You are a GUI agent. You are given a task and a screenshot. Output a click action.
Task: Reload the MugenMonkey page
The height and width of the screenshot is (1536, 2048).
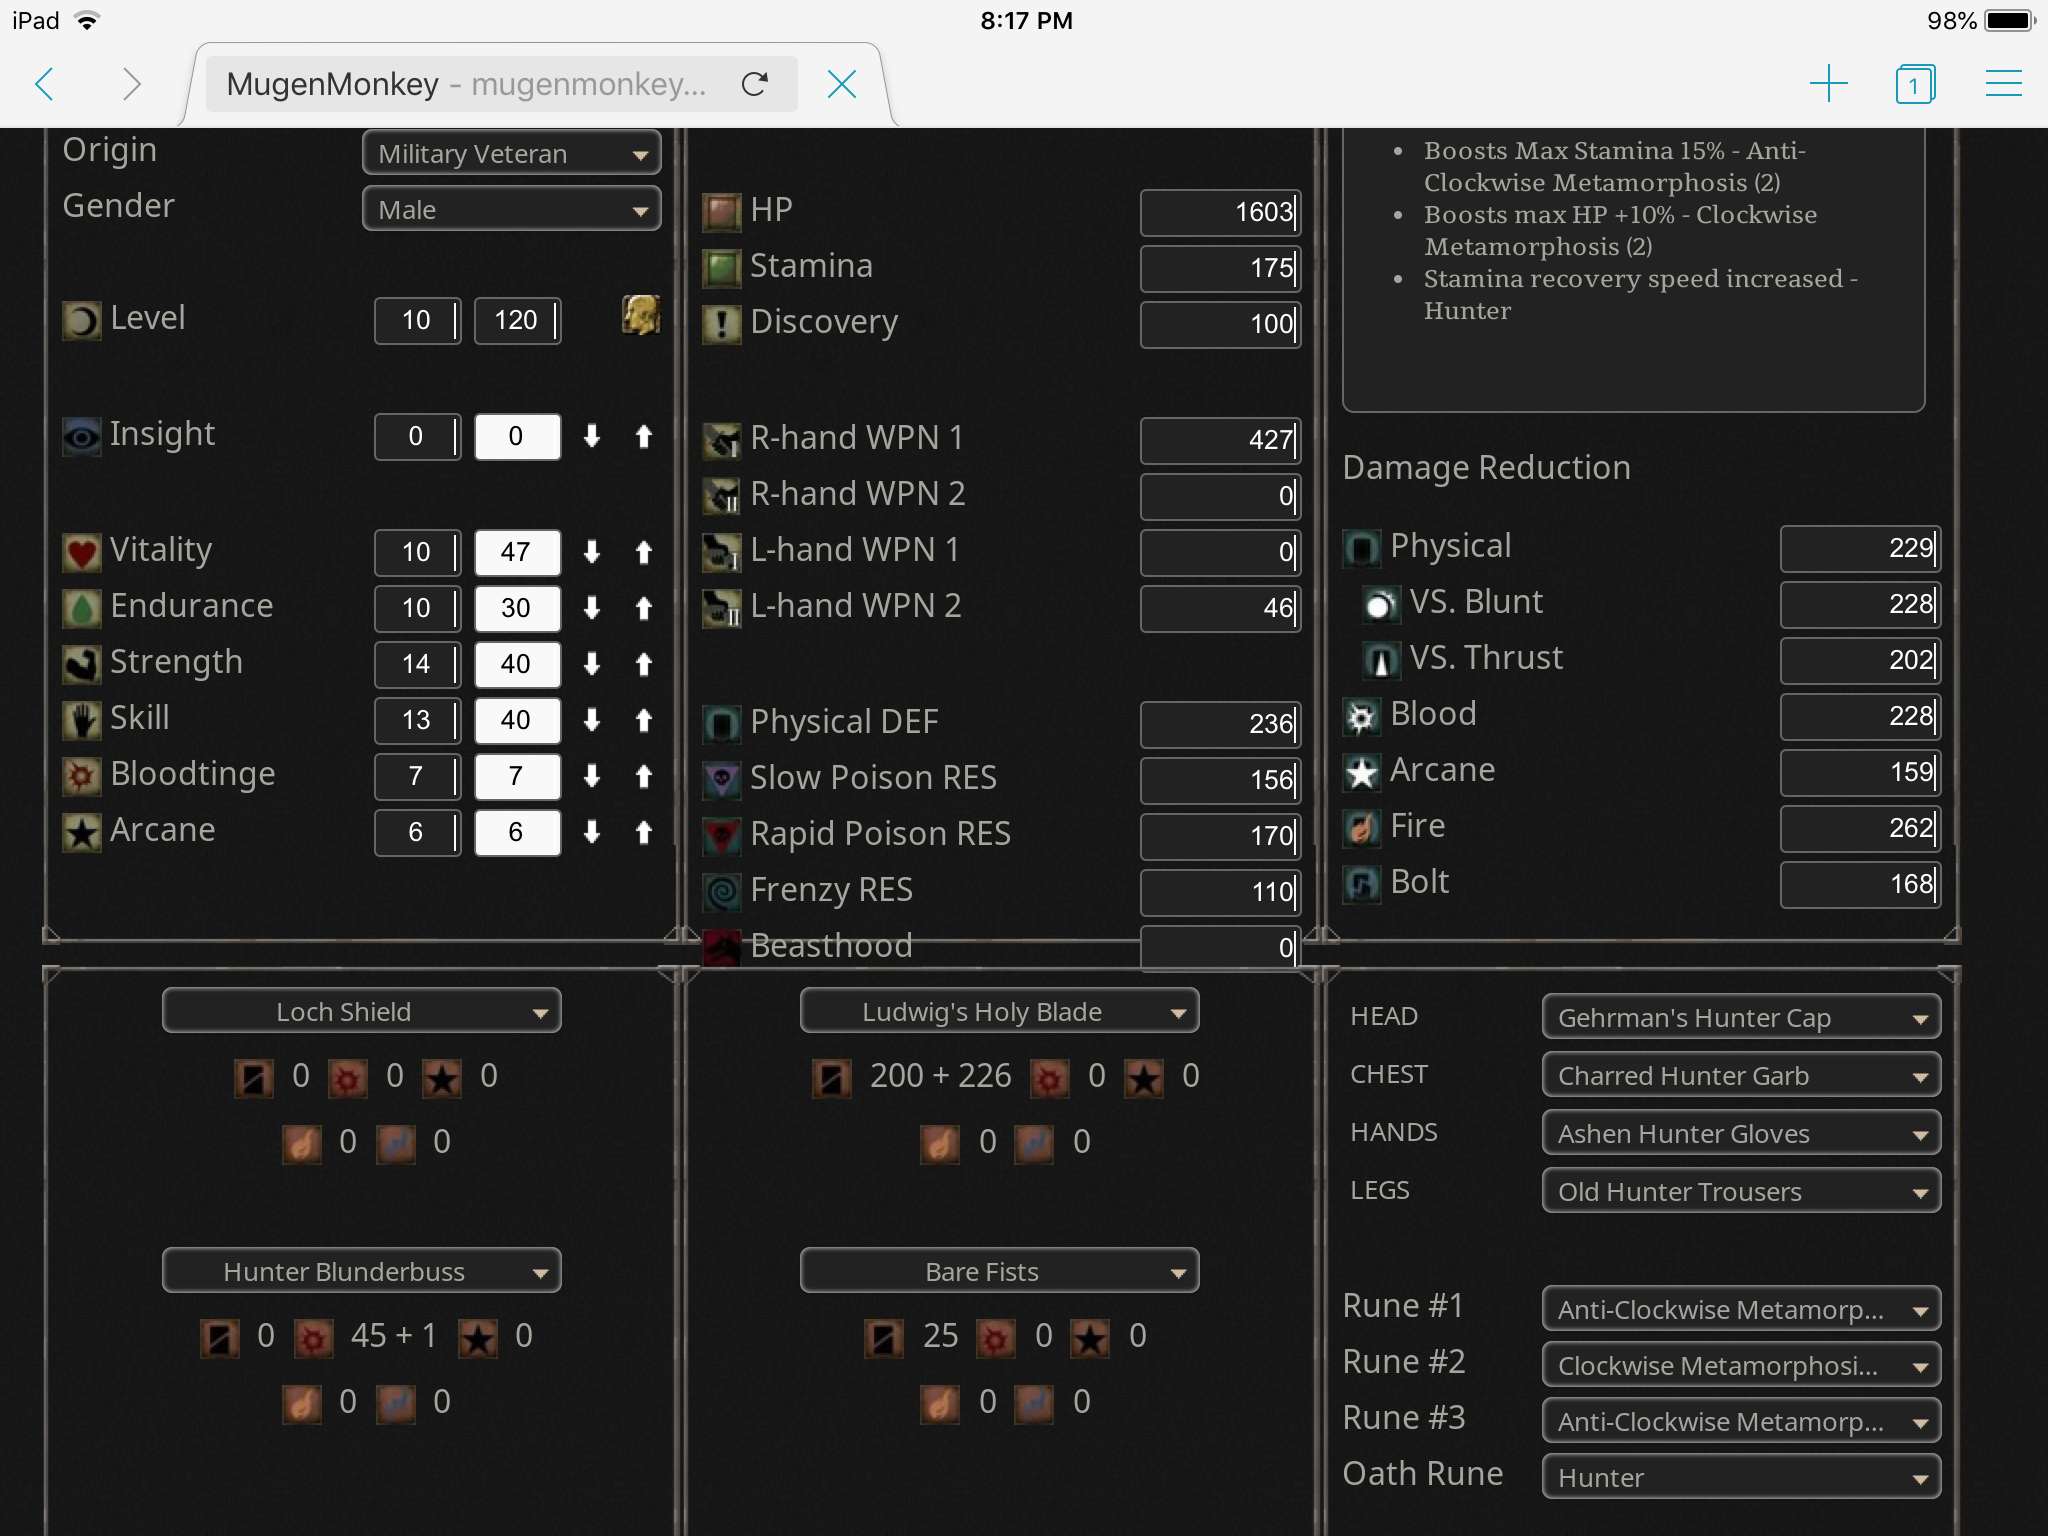755,84
